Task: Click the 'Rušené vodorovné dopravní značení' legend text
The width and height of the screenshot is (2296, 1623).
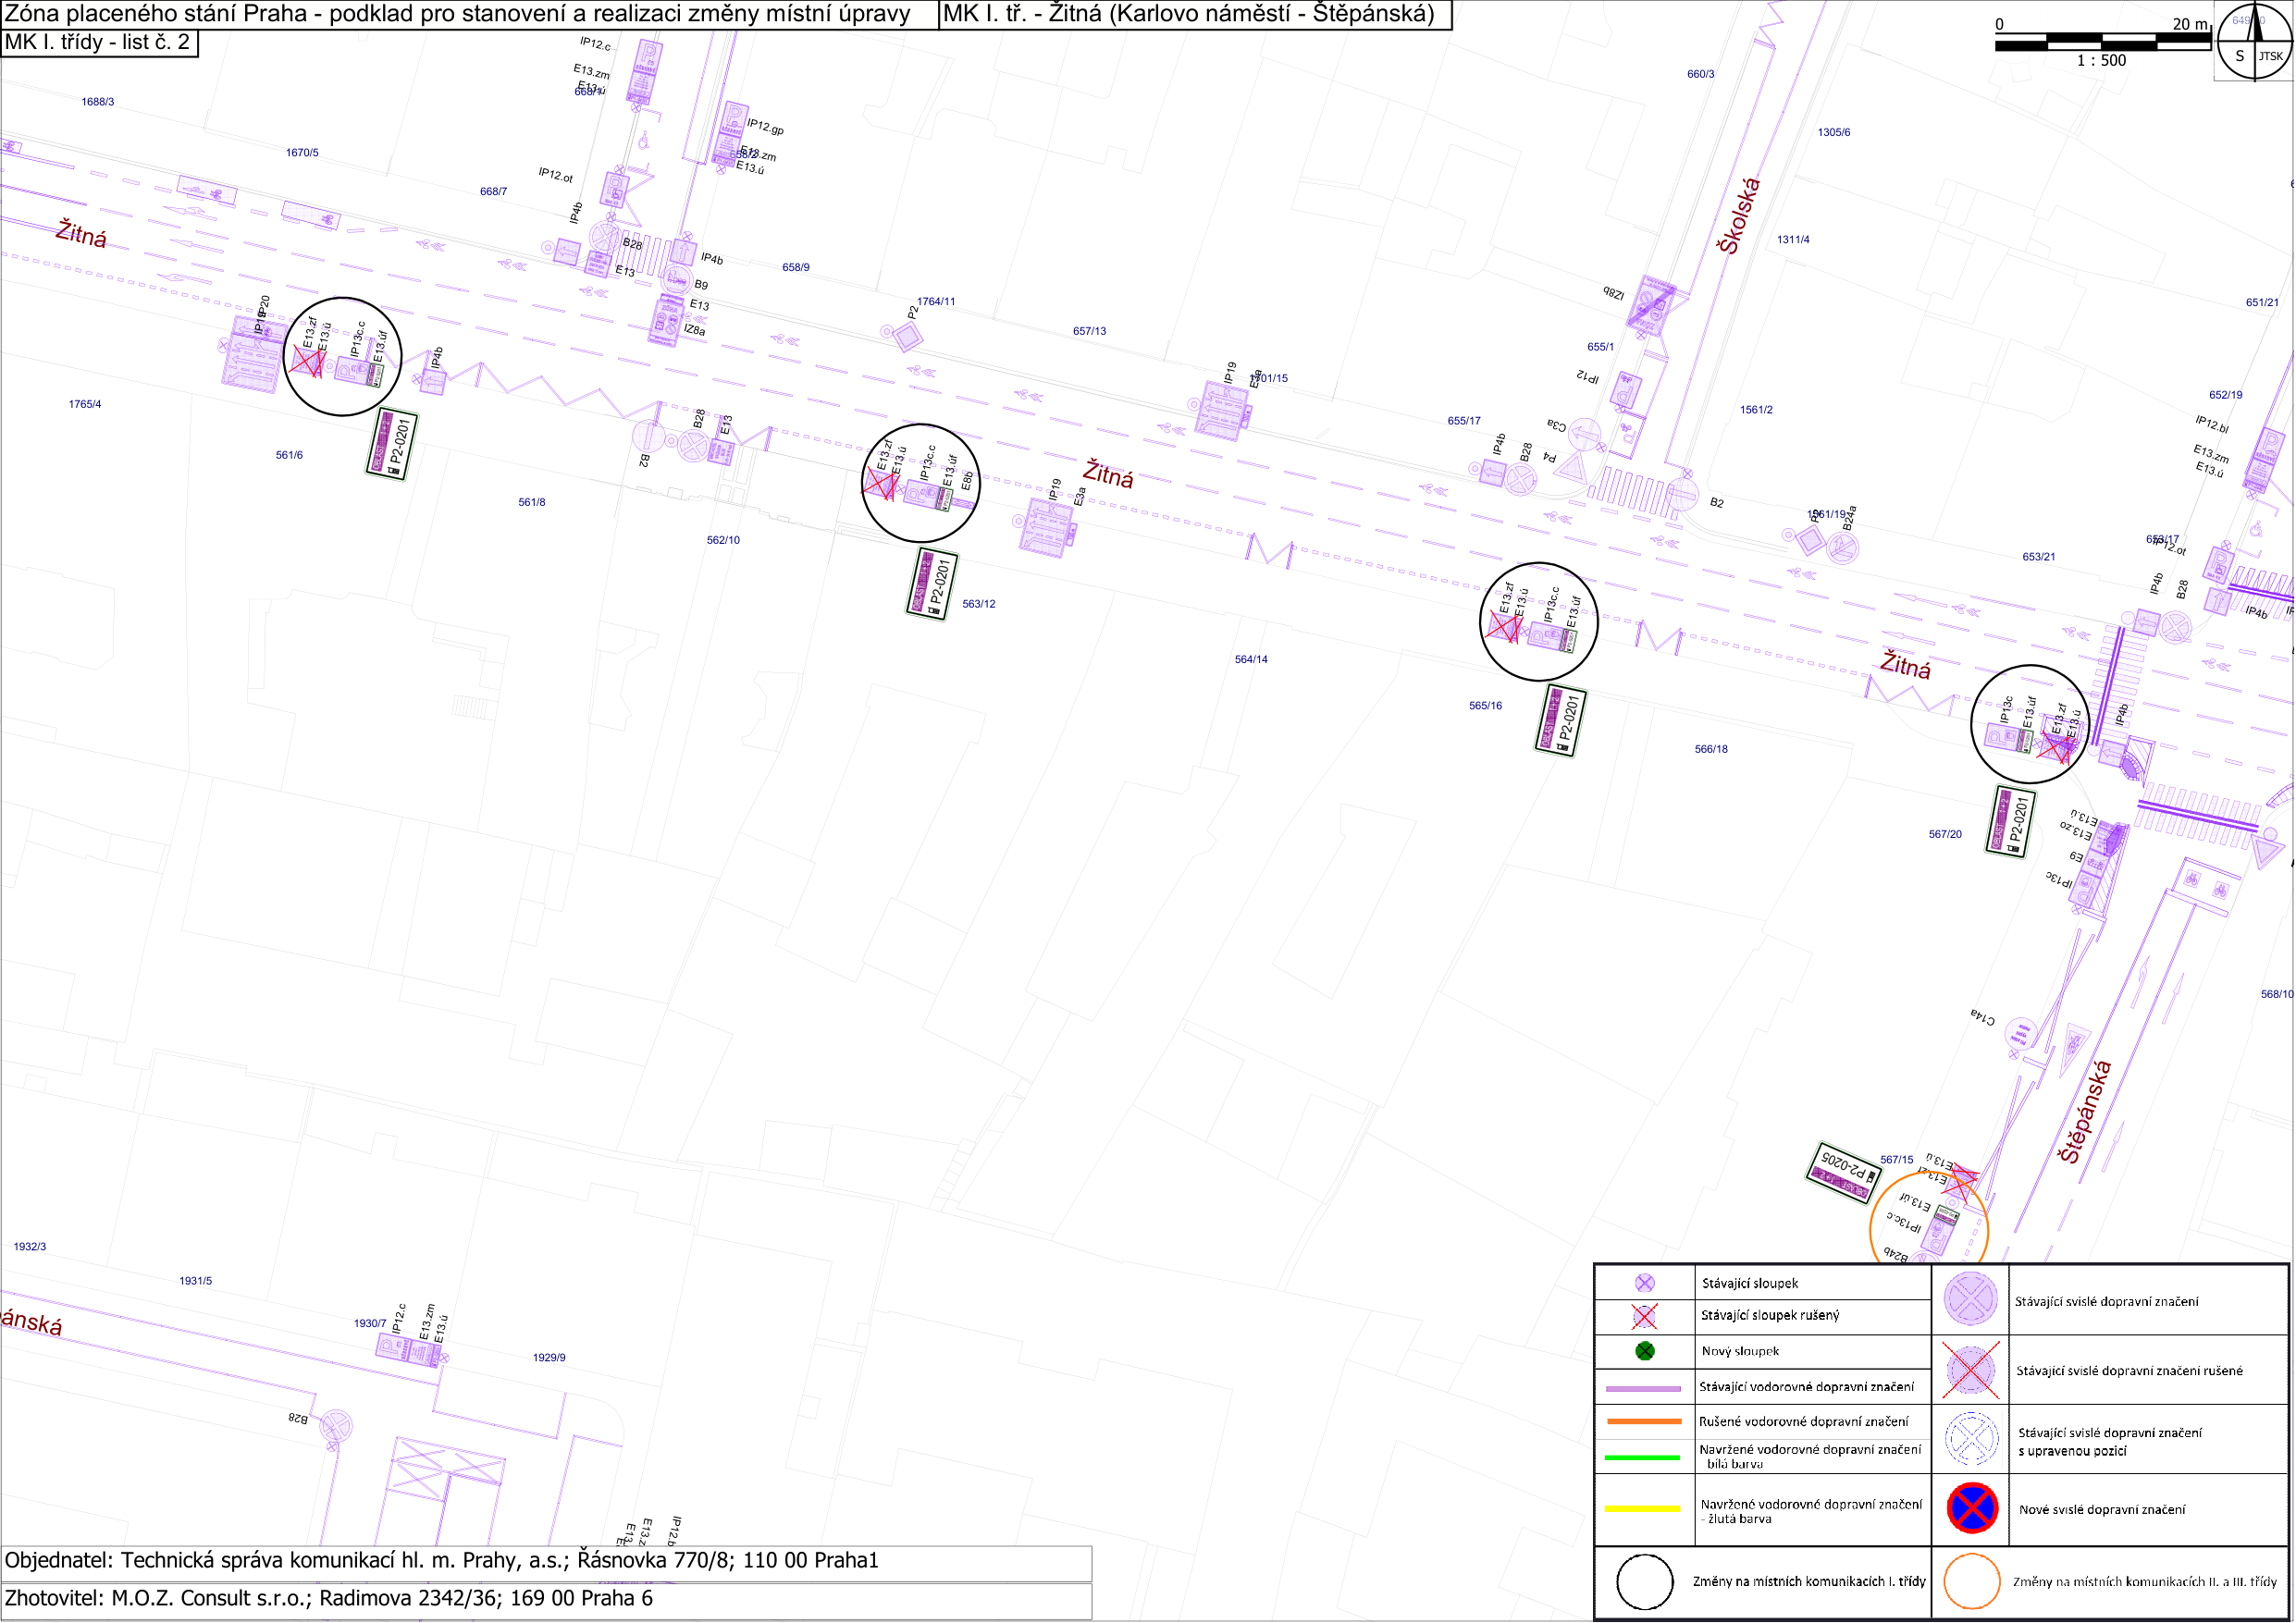Action: pos(1803,1421)
